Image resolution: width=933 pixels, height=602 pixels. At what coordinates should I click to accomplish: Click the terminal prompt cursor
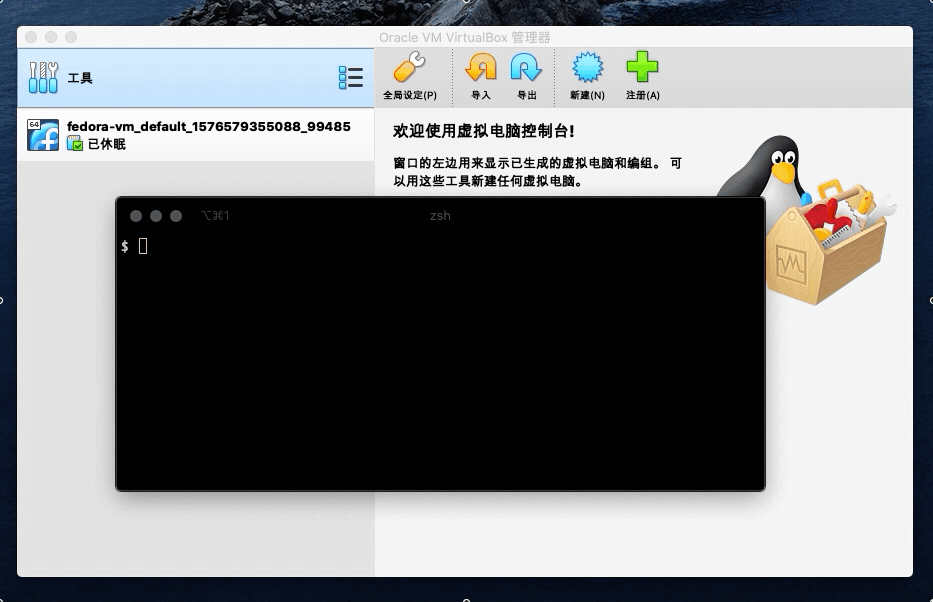tap(143, 246)
